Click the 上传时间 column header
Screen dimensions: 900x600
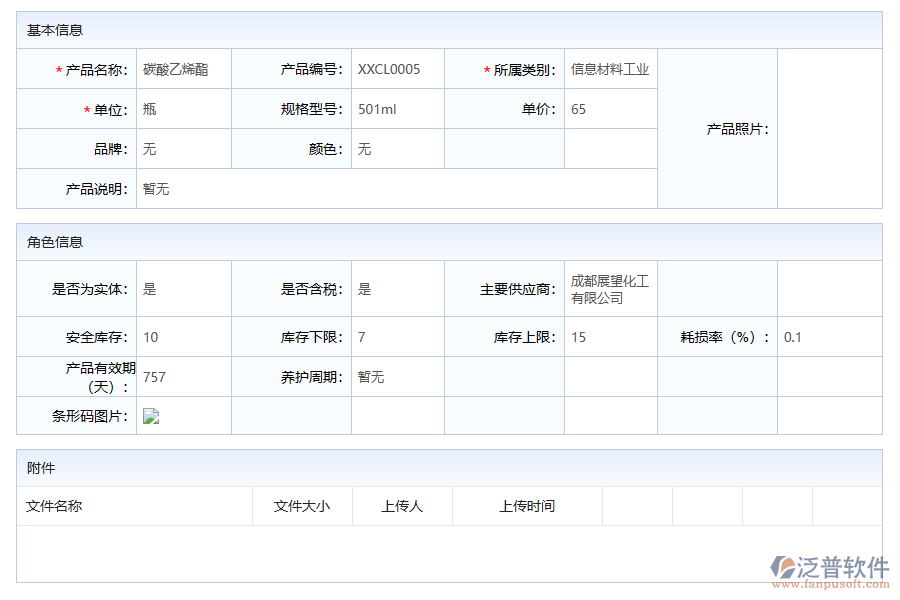pyautogui.click(x=527, y=506)
